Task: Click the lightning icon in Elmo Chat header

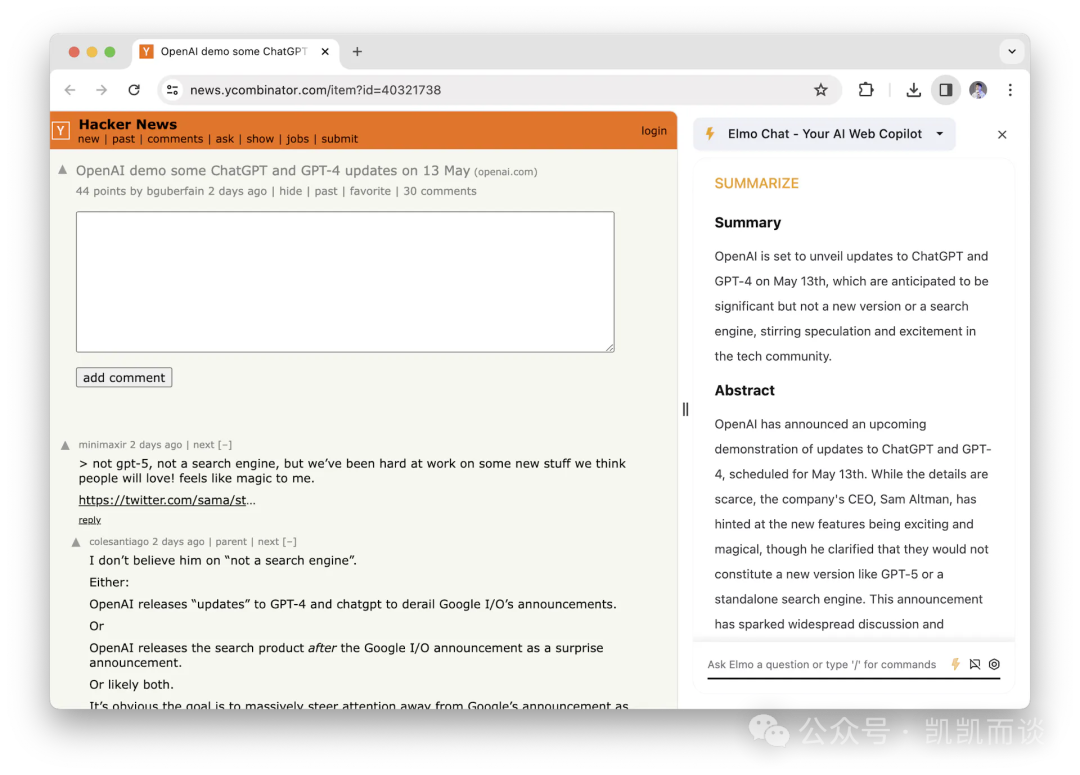Action: point(710,134)
